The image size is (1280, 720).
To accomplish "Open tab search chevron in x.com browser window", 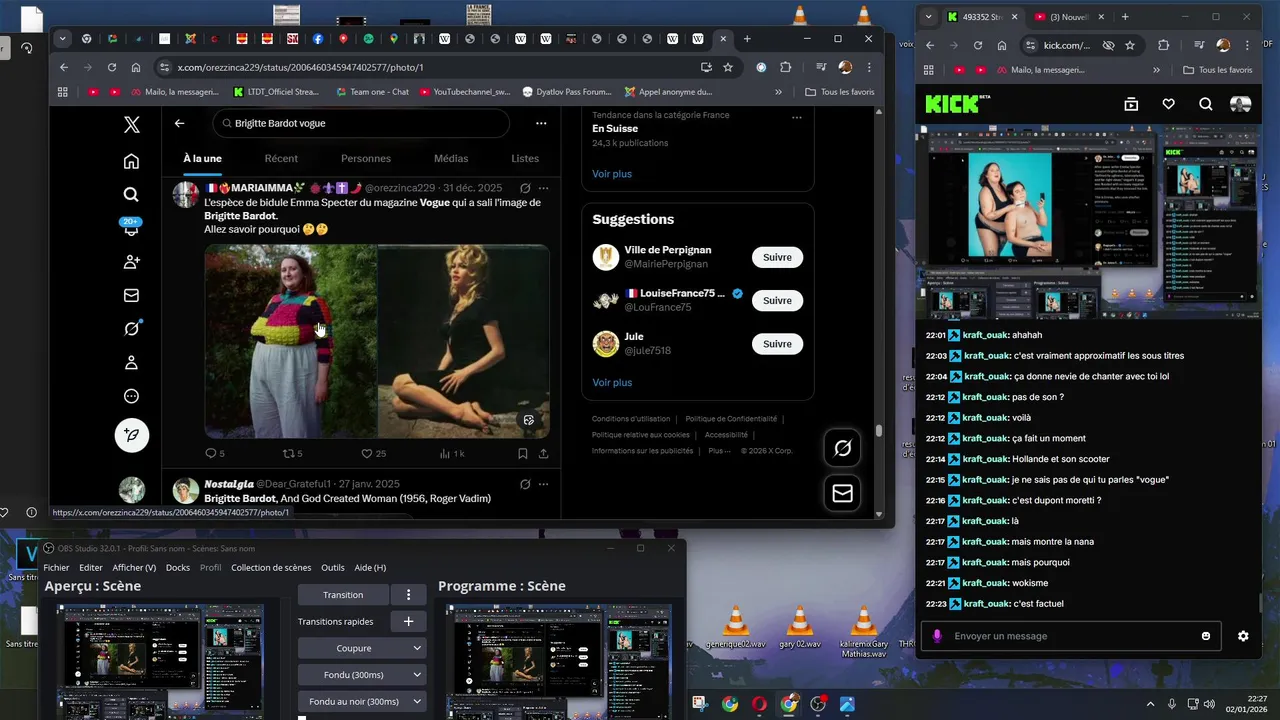I will (x=62, y=39).
